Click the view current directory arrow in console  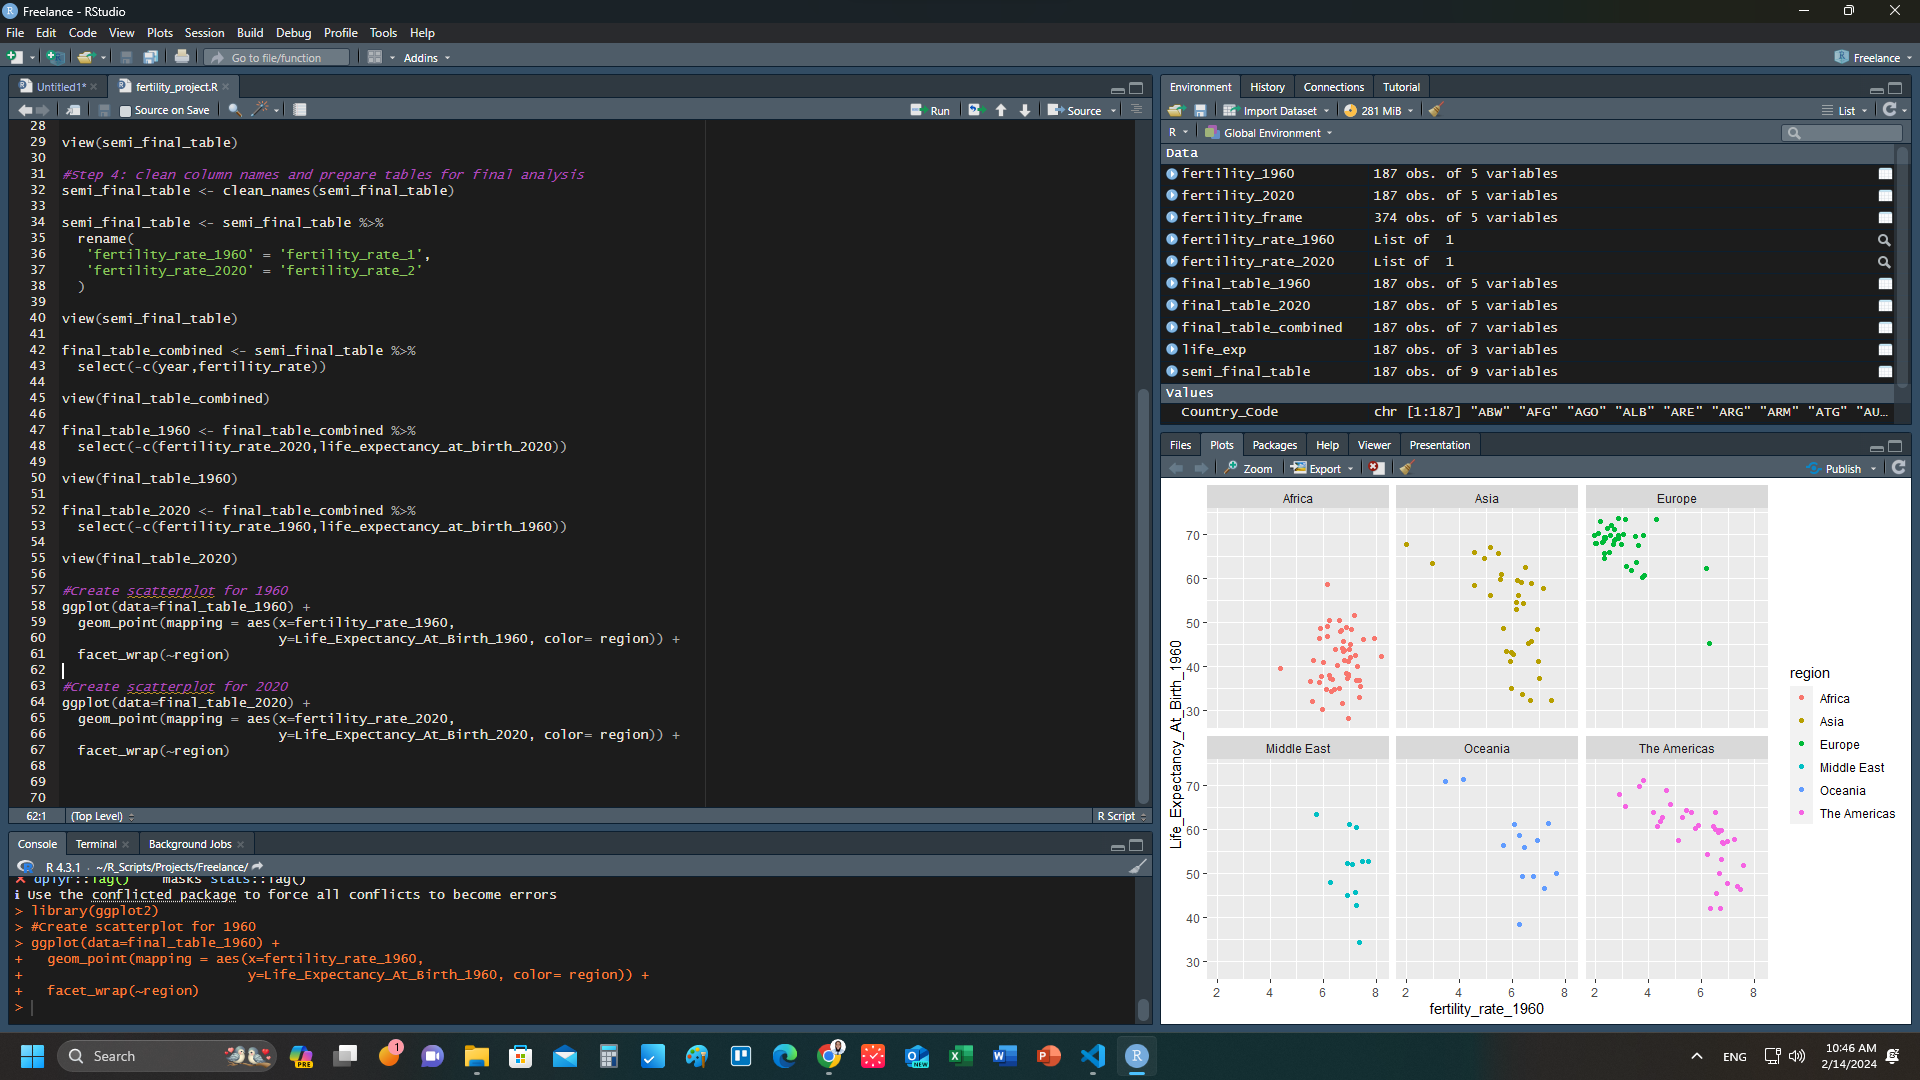pos(257,867)
